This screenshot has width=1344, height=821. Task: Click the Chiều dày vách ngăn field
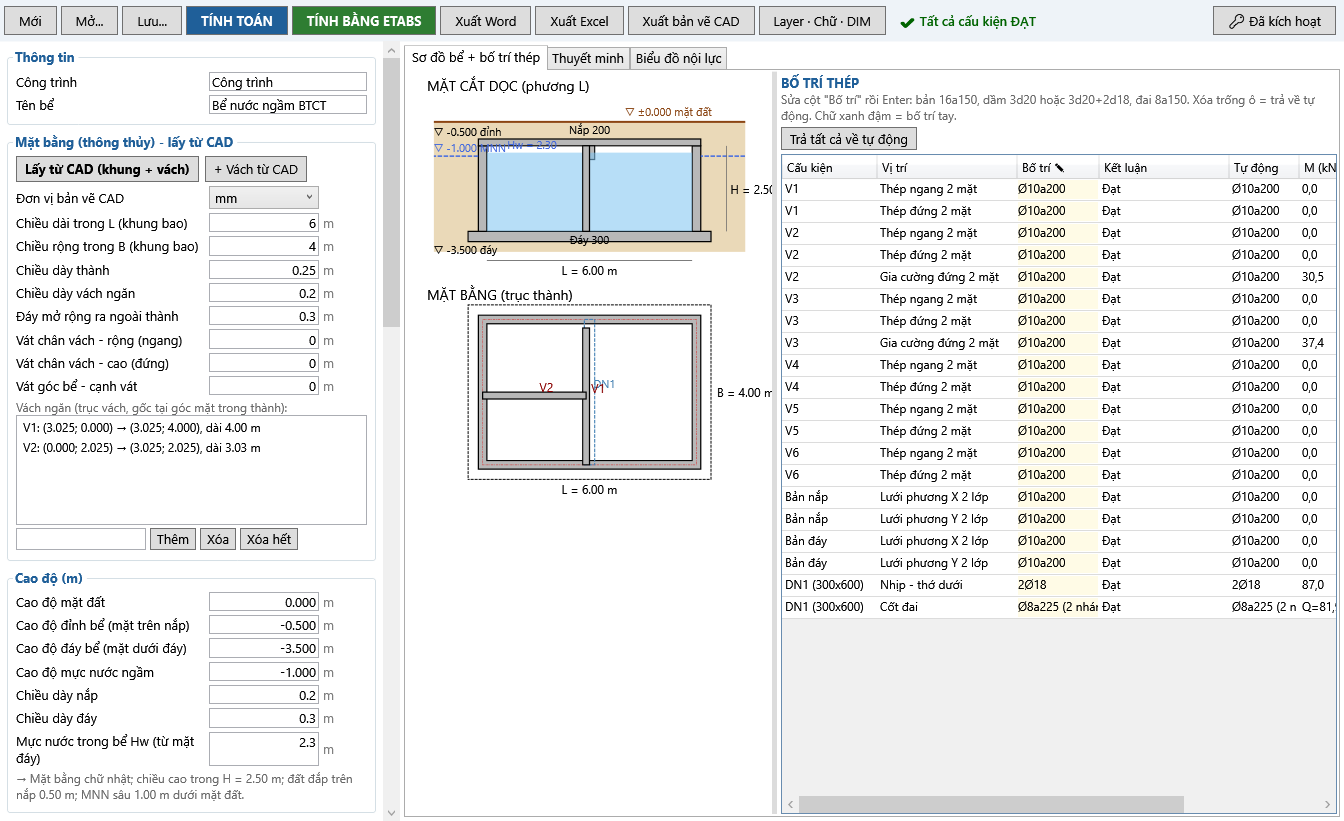point(264,293)
